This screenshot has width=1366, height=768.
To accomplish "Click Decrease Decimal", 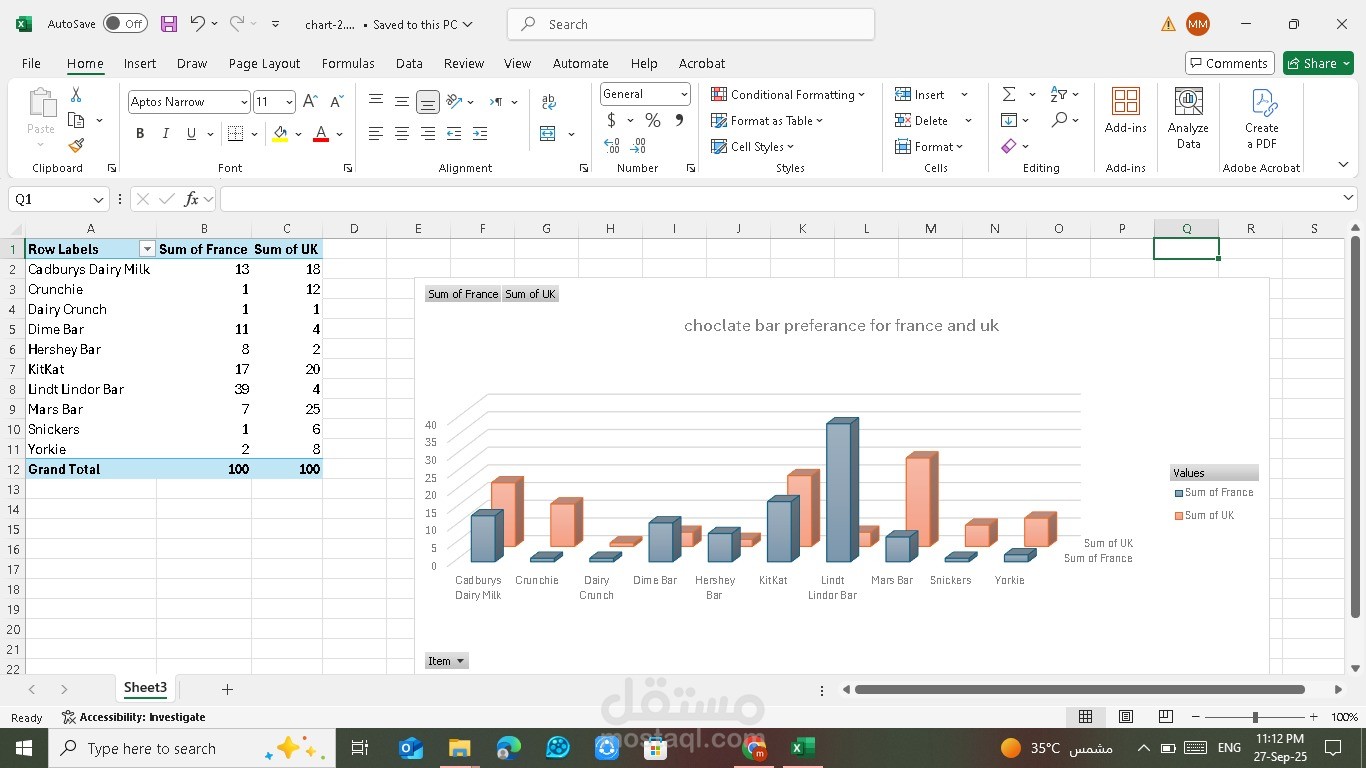I will (638, 146).
